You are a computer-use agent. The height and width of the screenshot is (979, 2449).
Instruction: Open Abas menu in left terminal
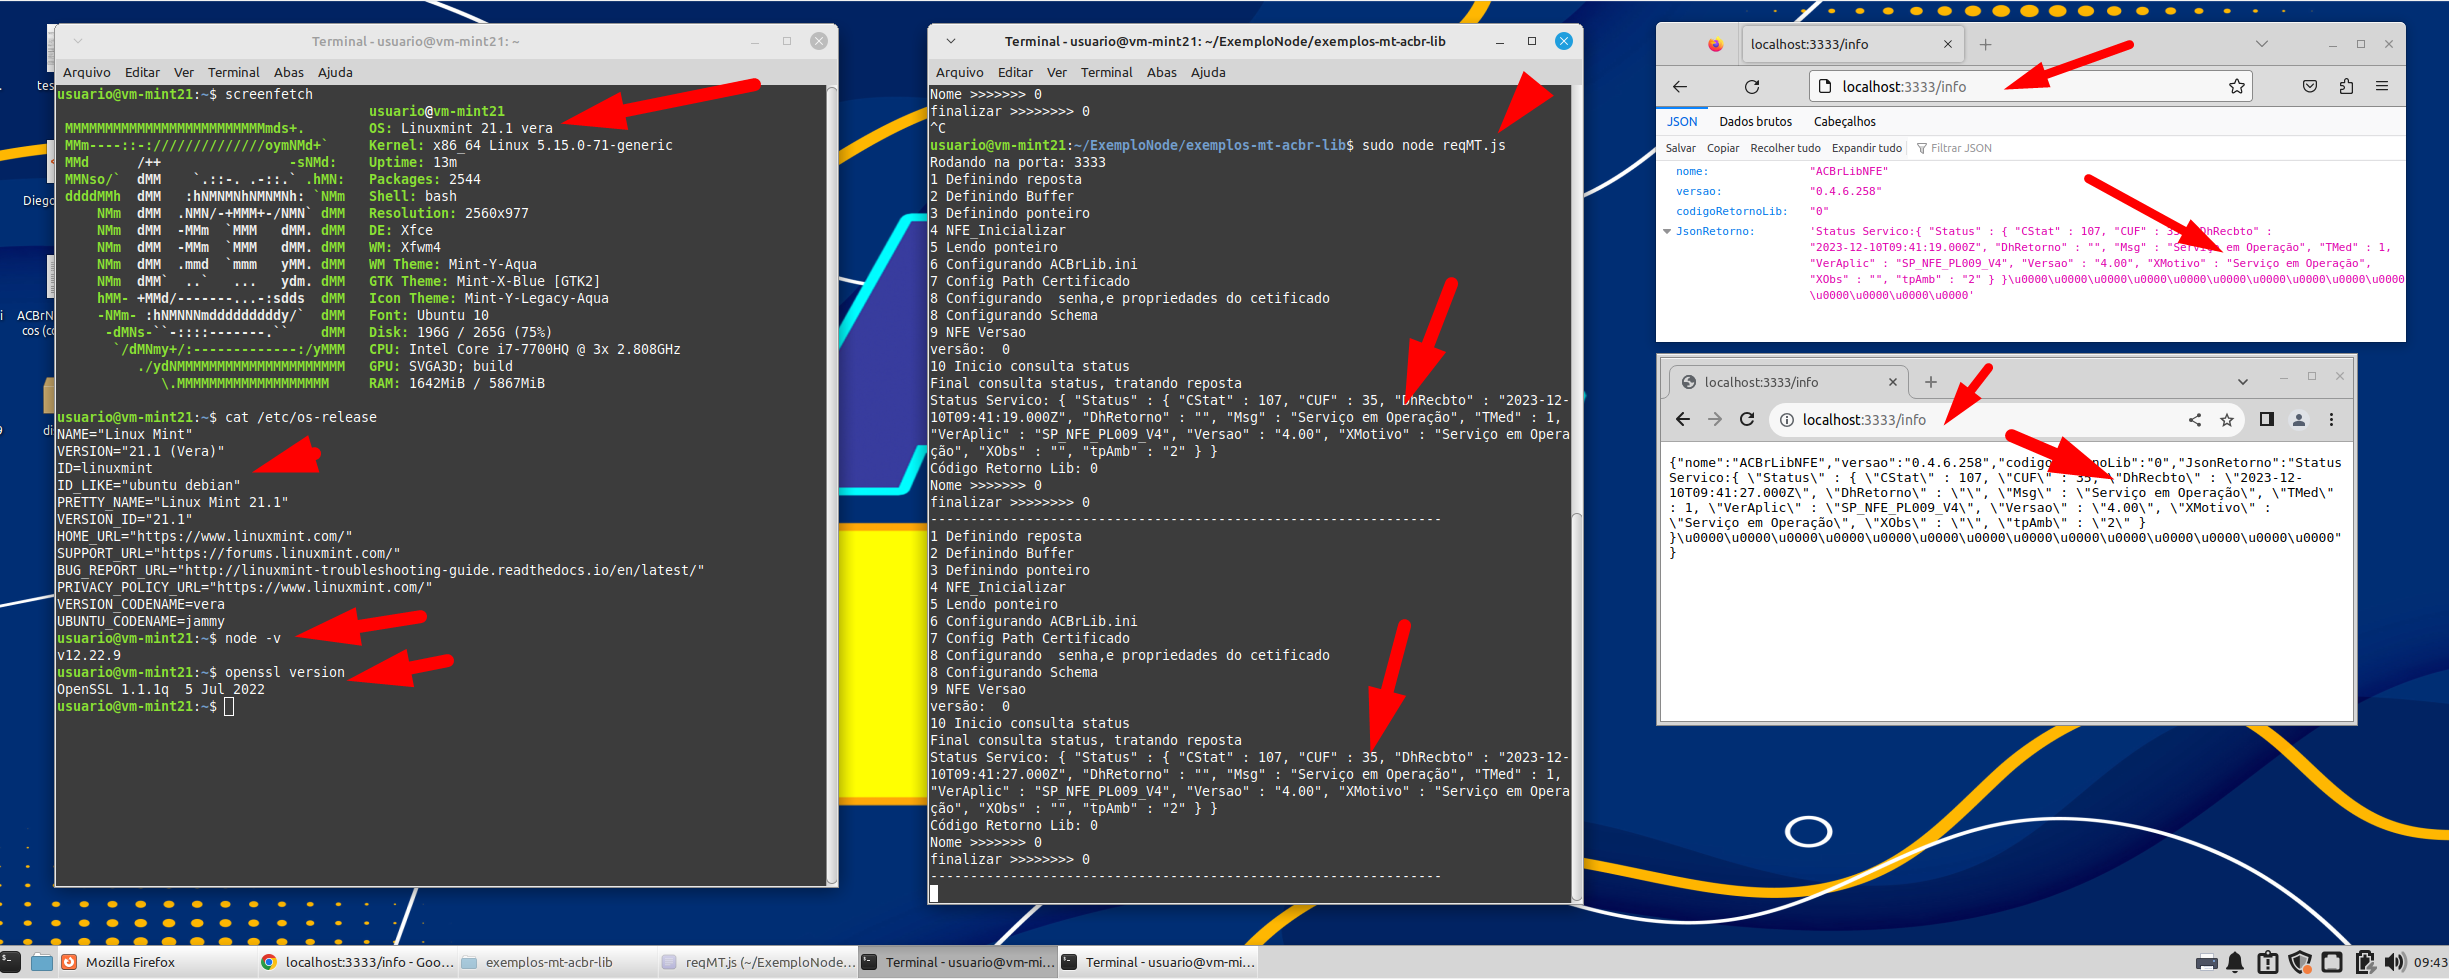[289, 72]
